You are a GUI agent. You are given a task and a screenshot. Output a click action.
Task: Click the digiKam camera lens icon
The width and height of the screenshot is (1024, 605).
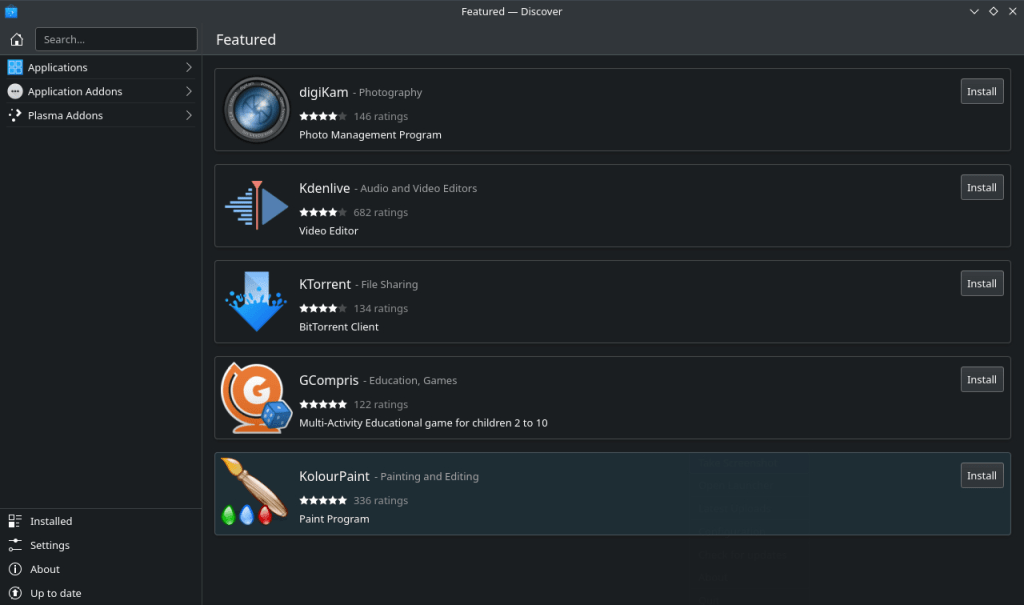[256, 110]
